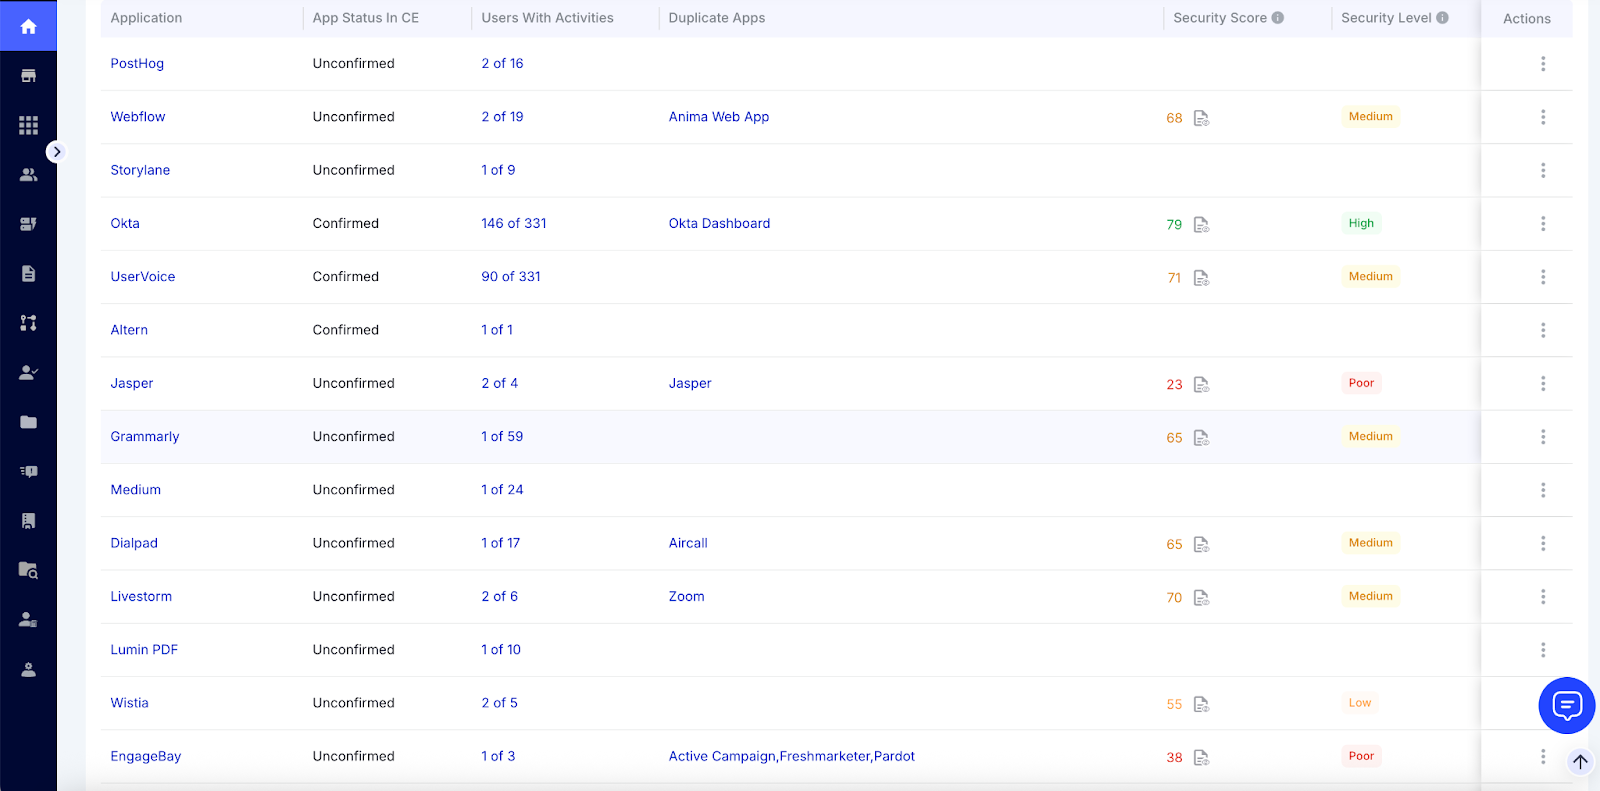Open actions menu for Jasper row
Viewport: 1600px width, 791px height.
tap(1543, 383)
